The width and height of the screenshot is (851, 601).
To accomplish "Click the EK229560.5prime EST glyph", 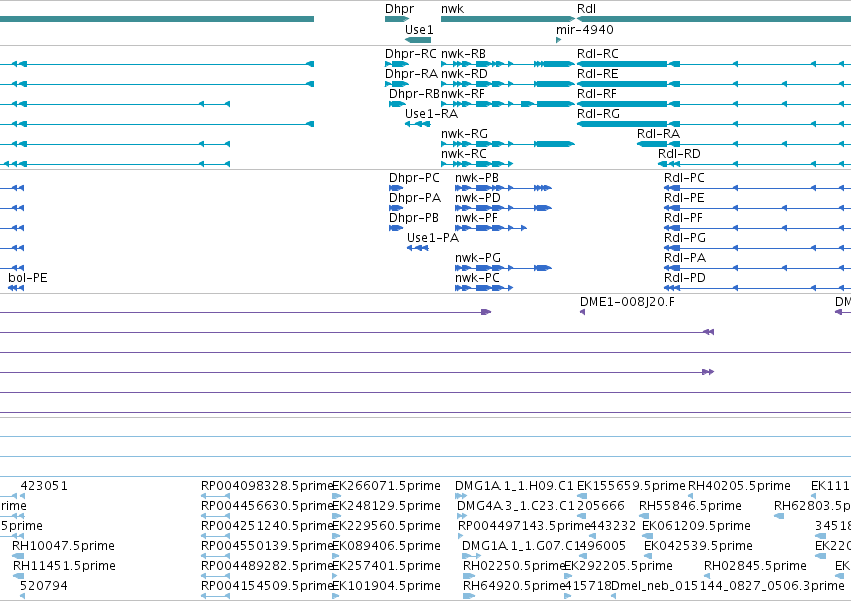I will [336, 536].
